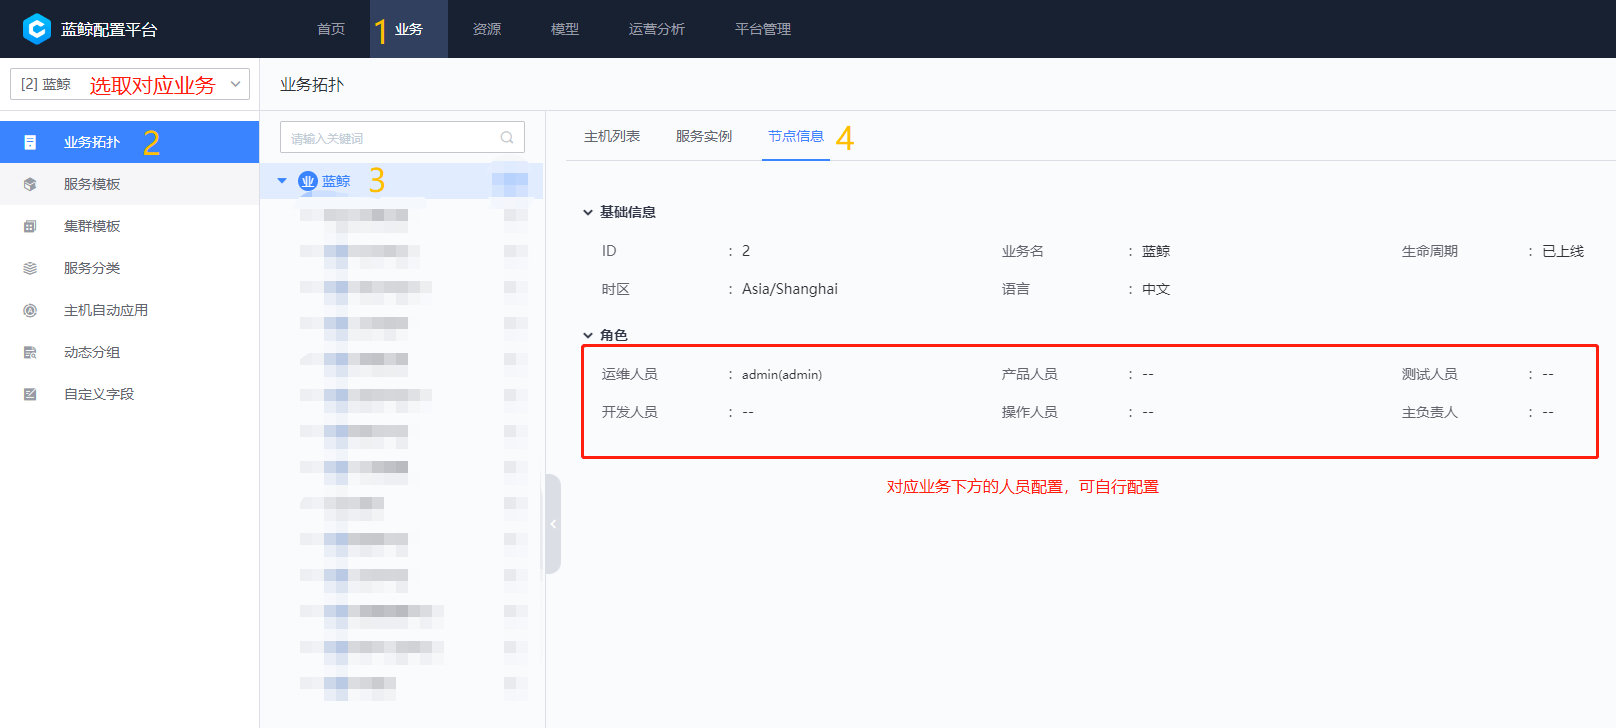Select the 蓝鲸 root tree node
Viewport: 1616px width, 728px height.
pyautogui.click(x=401, y=181)
